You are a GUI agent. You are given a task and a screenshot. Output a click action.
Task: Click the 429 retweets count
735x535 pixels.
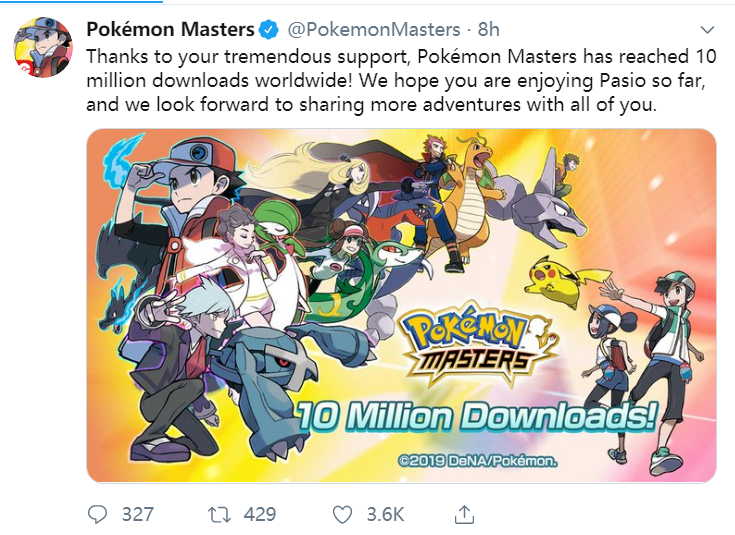(x=260, y=515)
